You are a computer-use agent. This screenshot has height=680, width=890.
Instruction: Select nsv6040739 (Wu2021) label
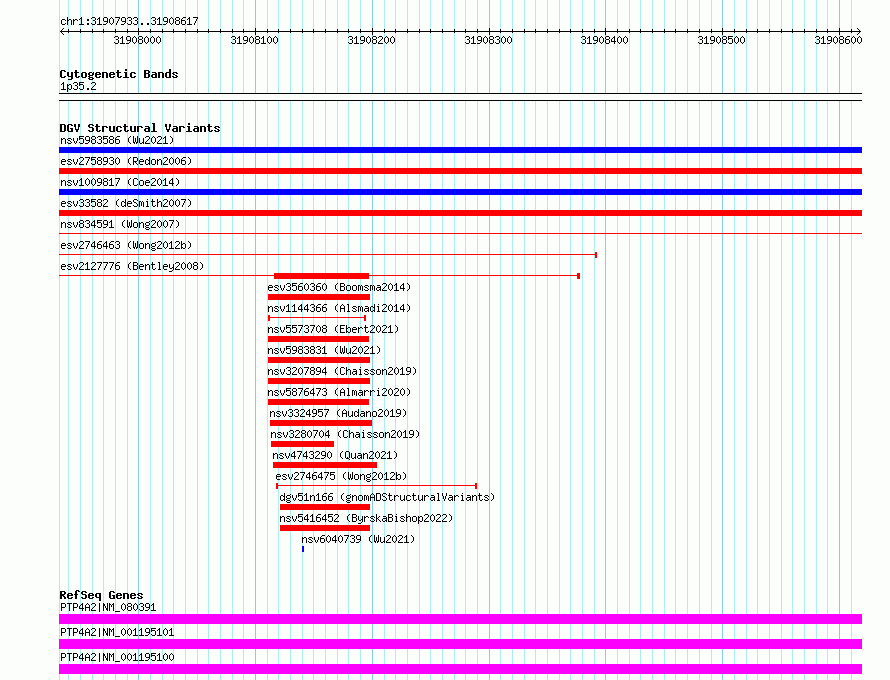(x=358, y=539)
